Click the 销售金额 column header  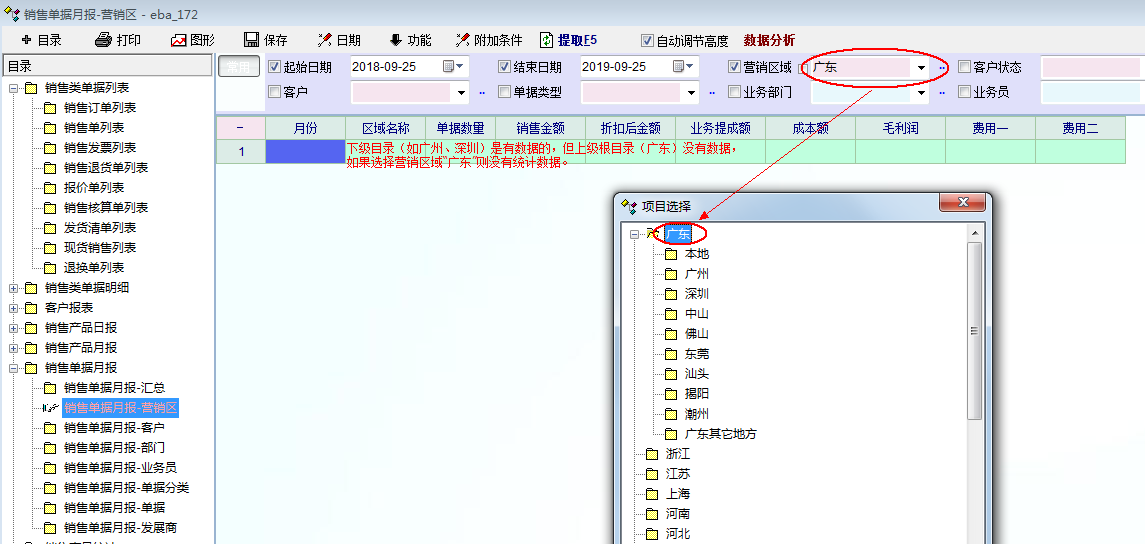pos(540,128)
